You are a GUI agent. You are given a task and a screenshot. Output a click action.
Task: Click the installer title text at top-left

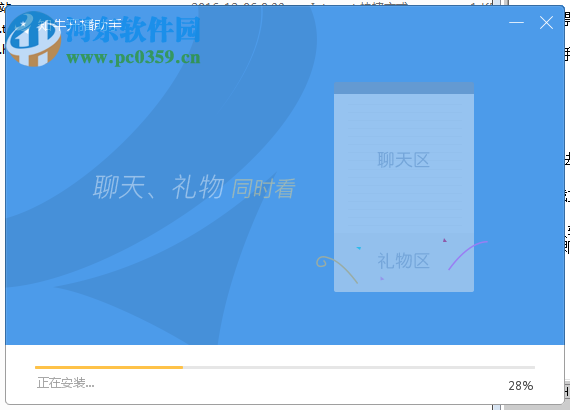click(79, 25)
